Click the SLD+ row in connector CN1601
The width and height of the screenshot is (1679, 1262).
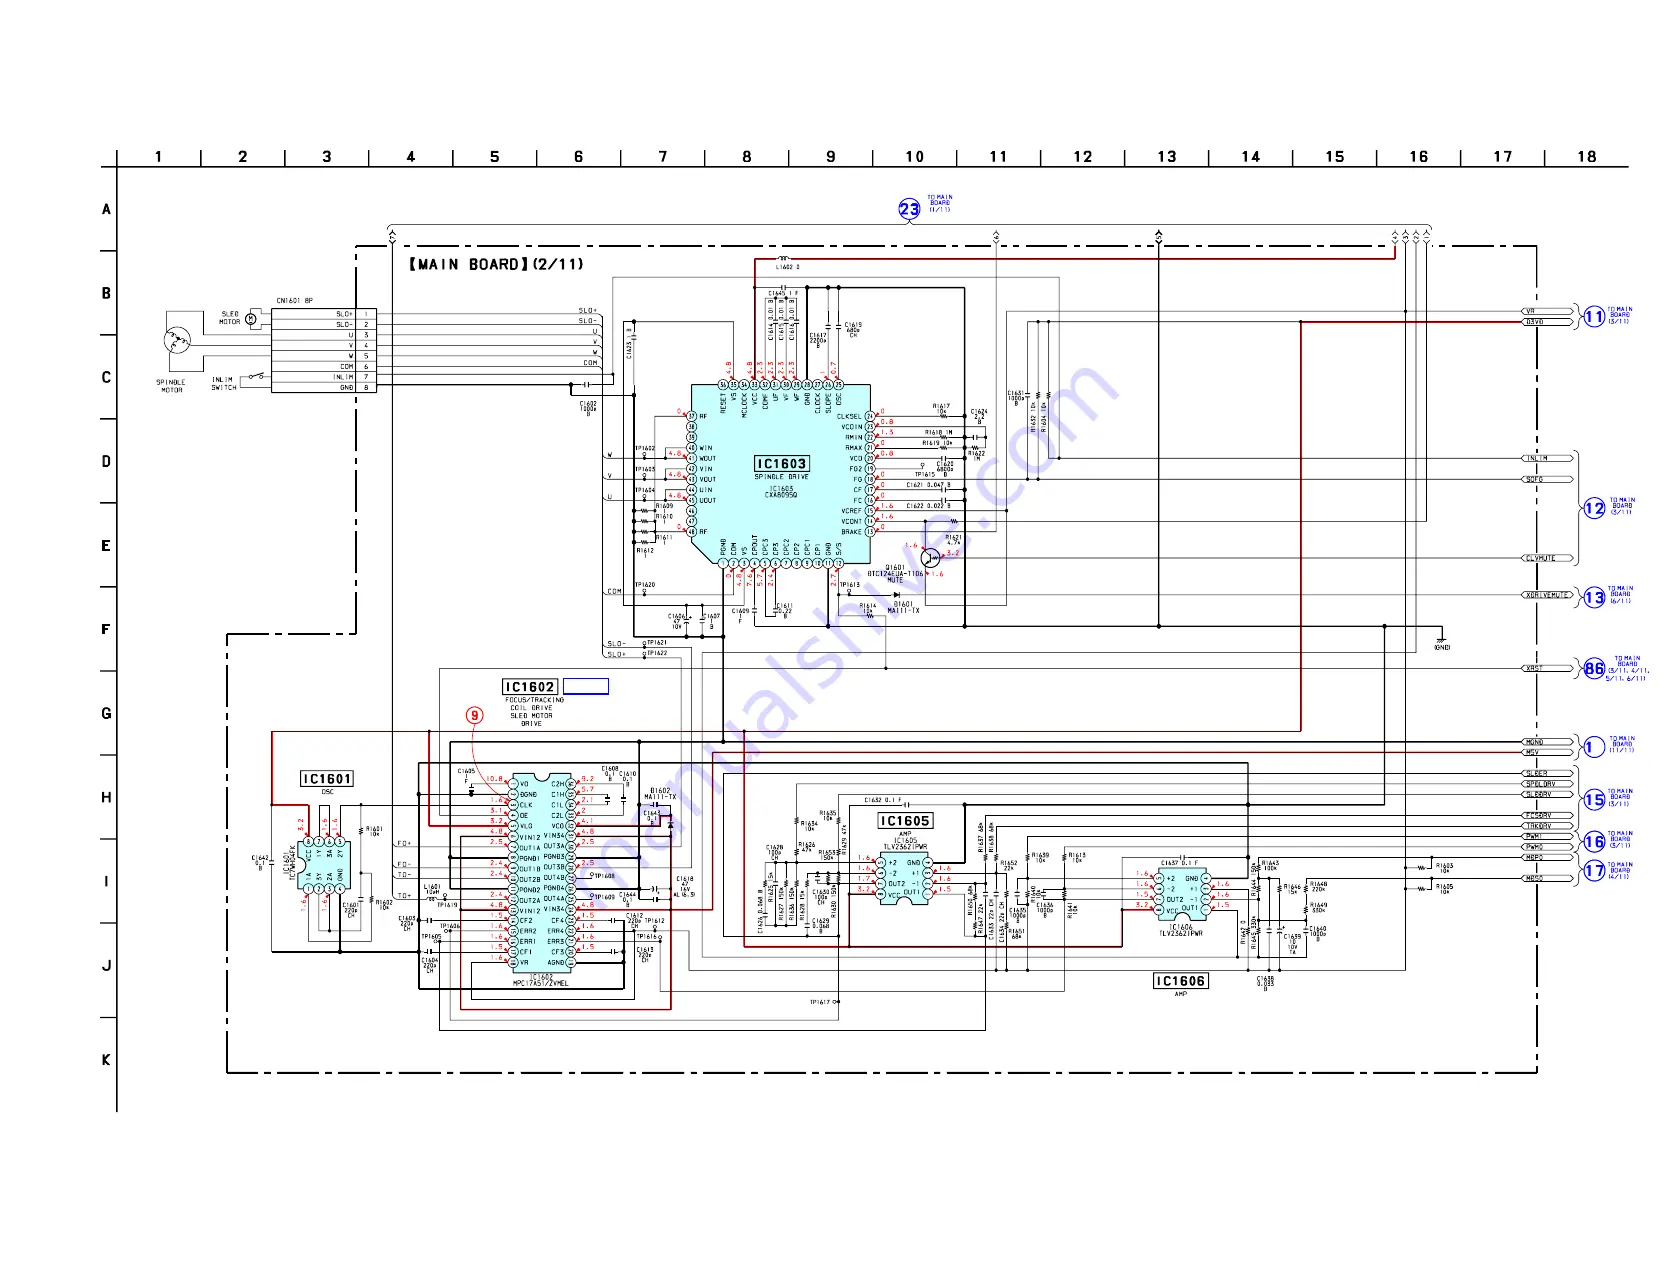324,314
